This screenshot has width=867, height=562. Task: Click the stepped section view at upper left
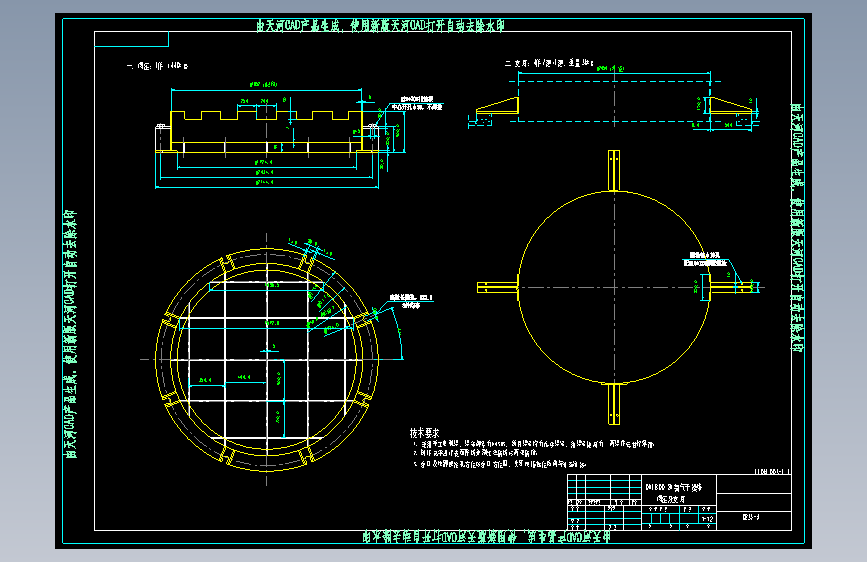click(x=267, y=132)
